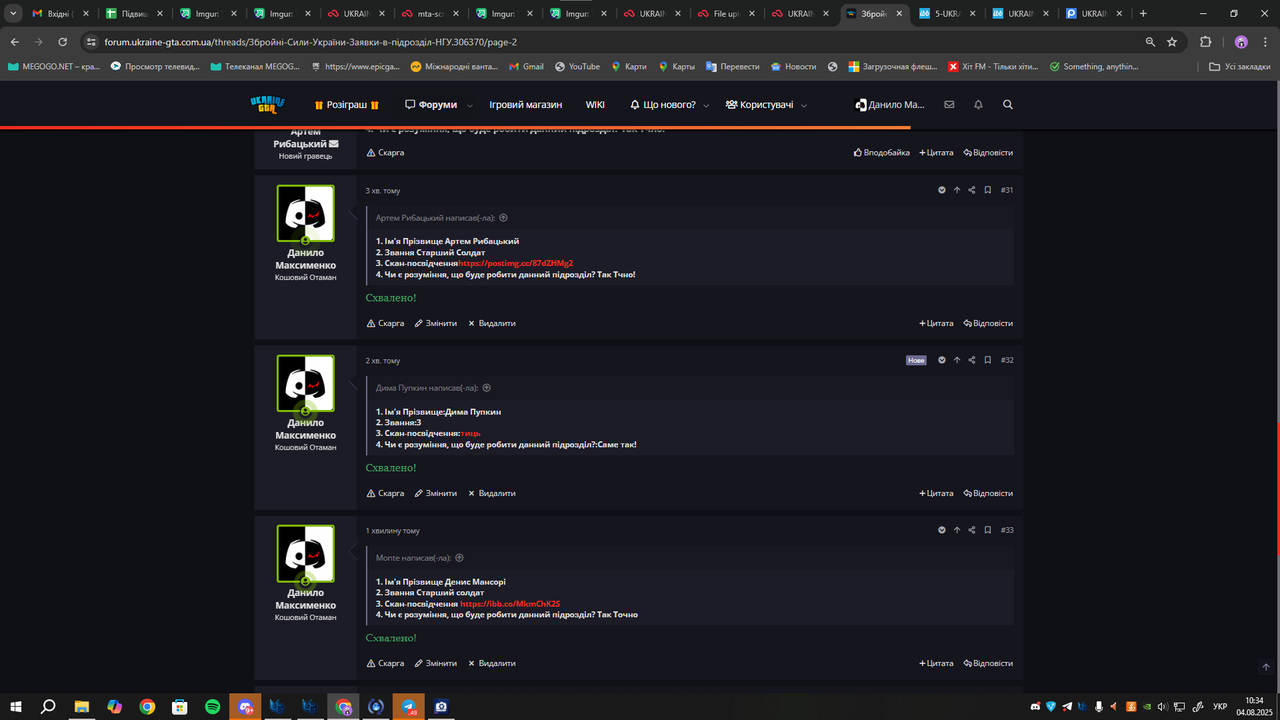Expand quote from Дима Пупкин
Viewport: 1280px width, 720px height.
(x=486, y=388)
